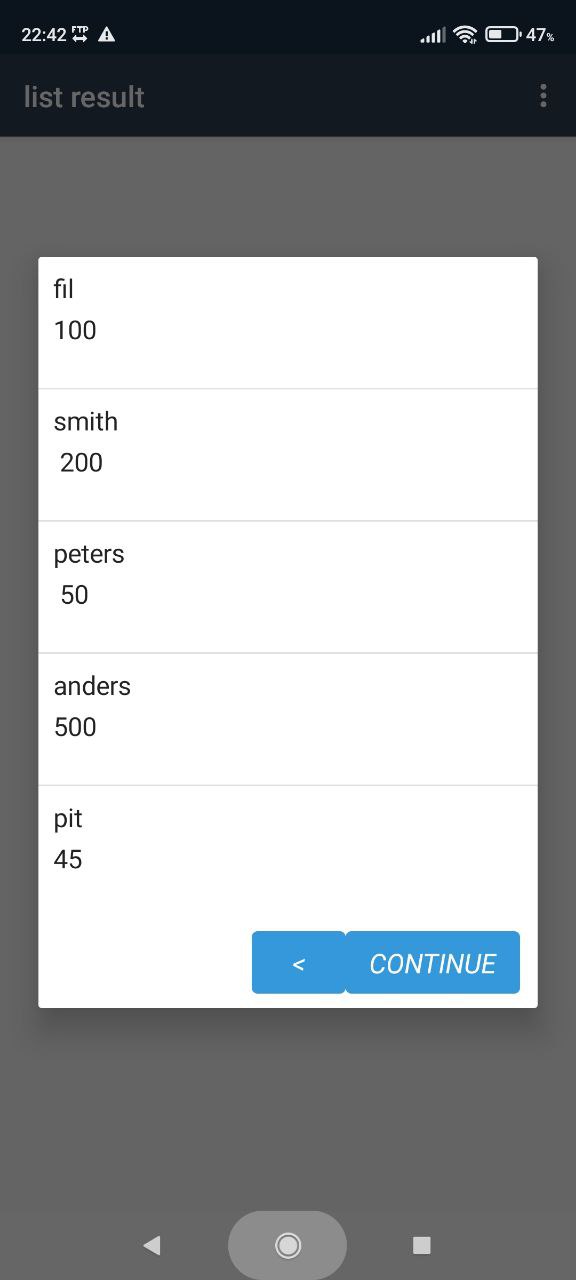The image size is (576, 1280).
Task: Tap the status bar clock showing 22:42
Action: tap(43, 34)
